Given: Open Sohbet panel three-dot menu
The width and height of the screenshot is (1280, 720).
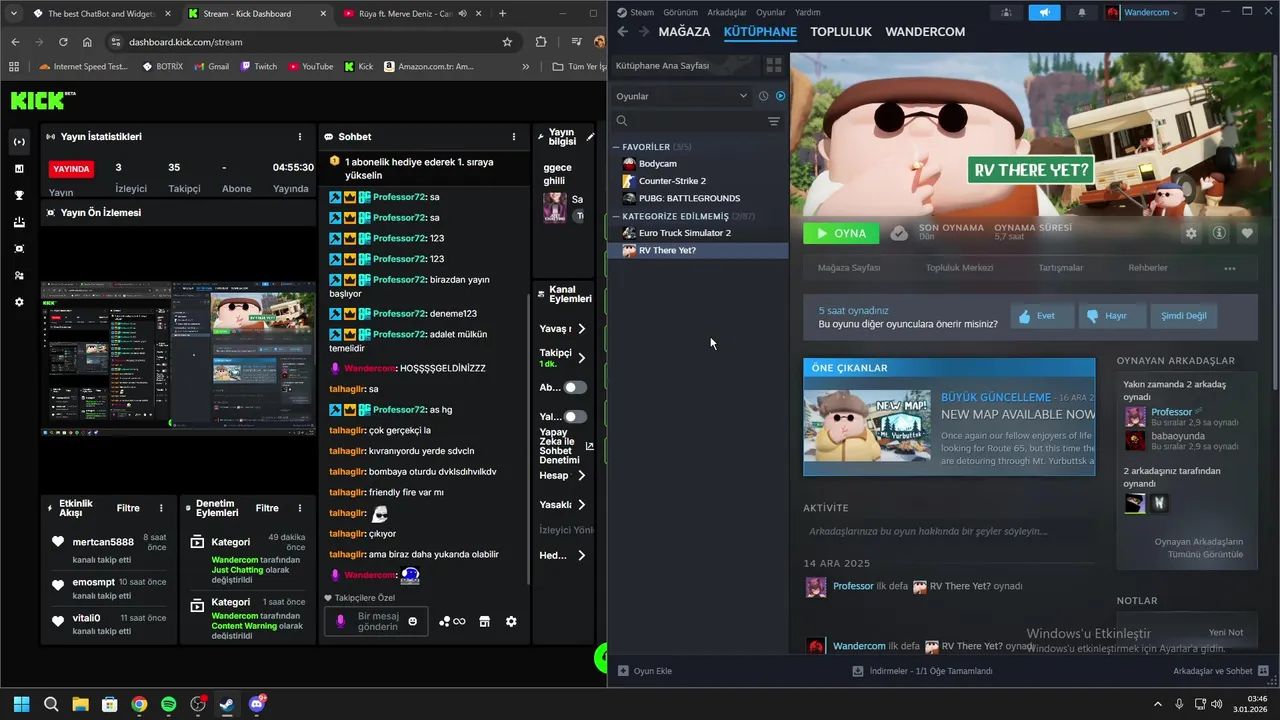Looking at the screenshot, I should pyautogui.click(x=514, y=137).
